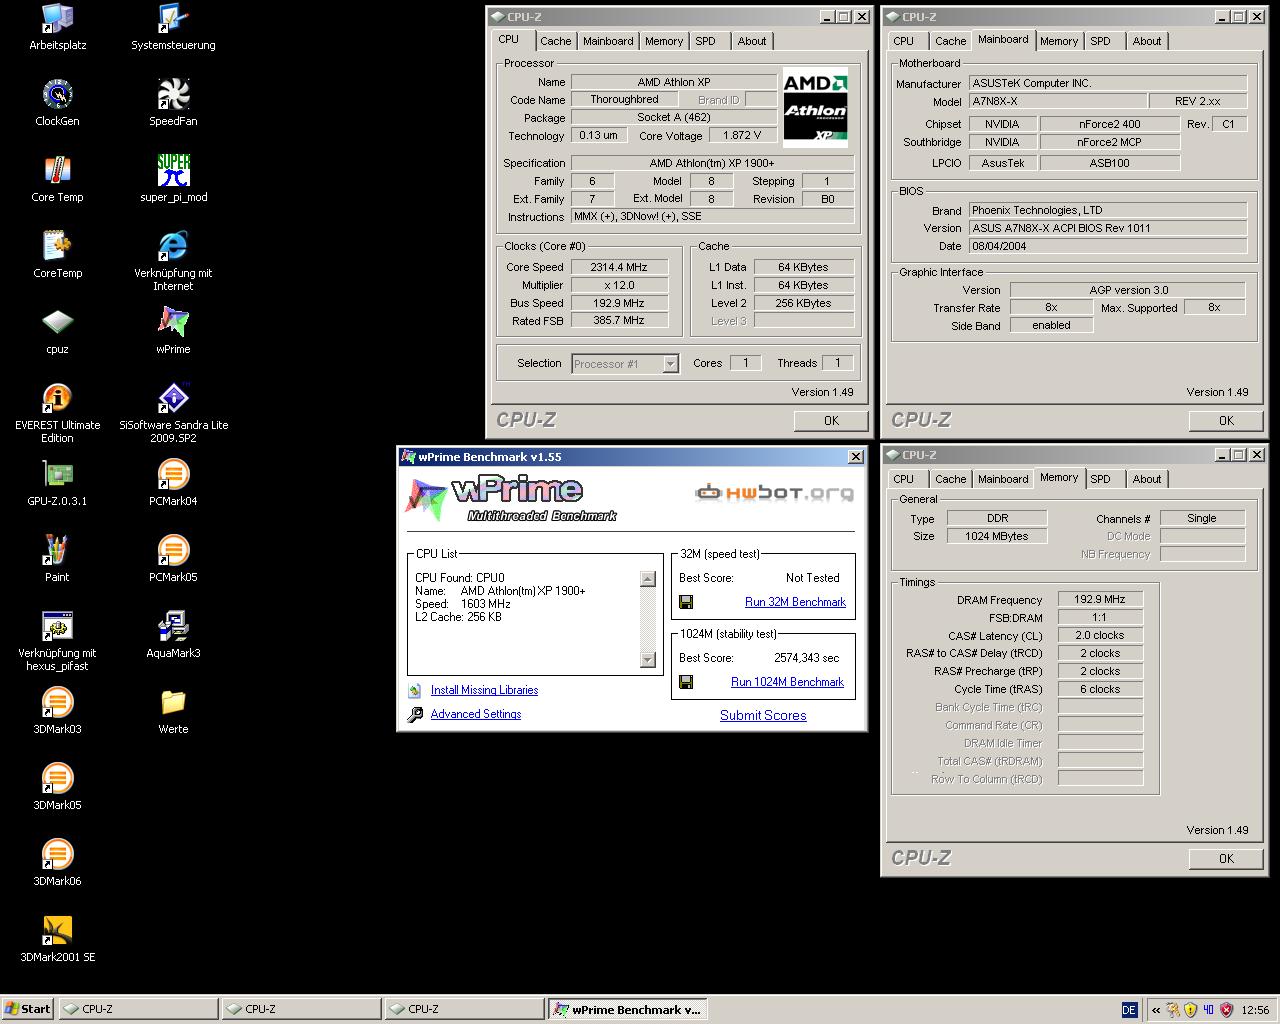Viewport: 1280px width, 1024px height.
Task: Open SPD tab in CPU-Z Memory window
Action: coord(1101,479)
